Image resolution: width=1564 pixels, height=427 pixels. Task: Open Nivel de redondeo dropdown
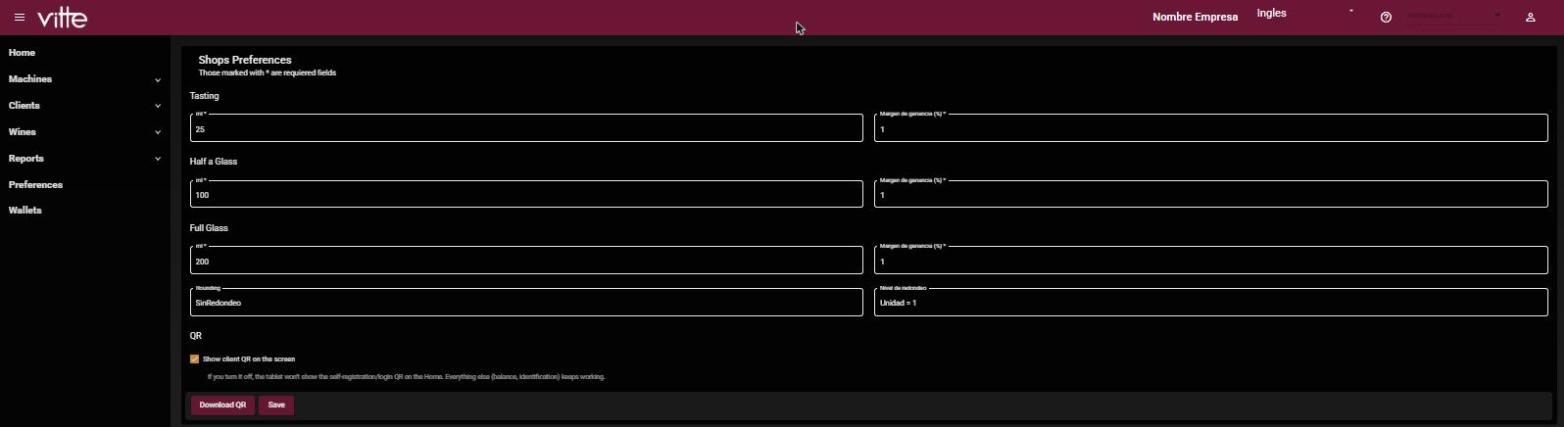(1211, 302)
